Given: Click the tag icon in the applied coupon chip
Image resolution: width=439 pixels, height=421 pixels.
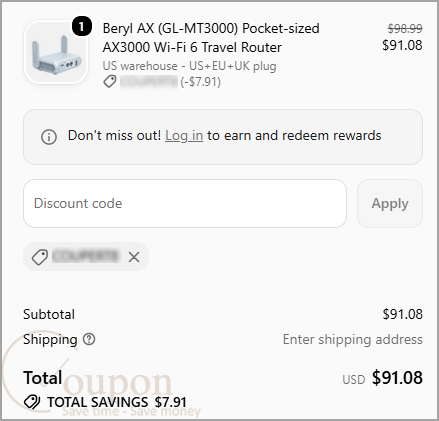Looking at the screenshot, I should tap(39, 257).
